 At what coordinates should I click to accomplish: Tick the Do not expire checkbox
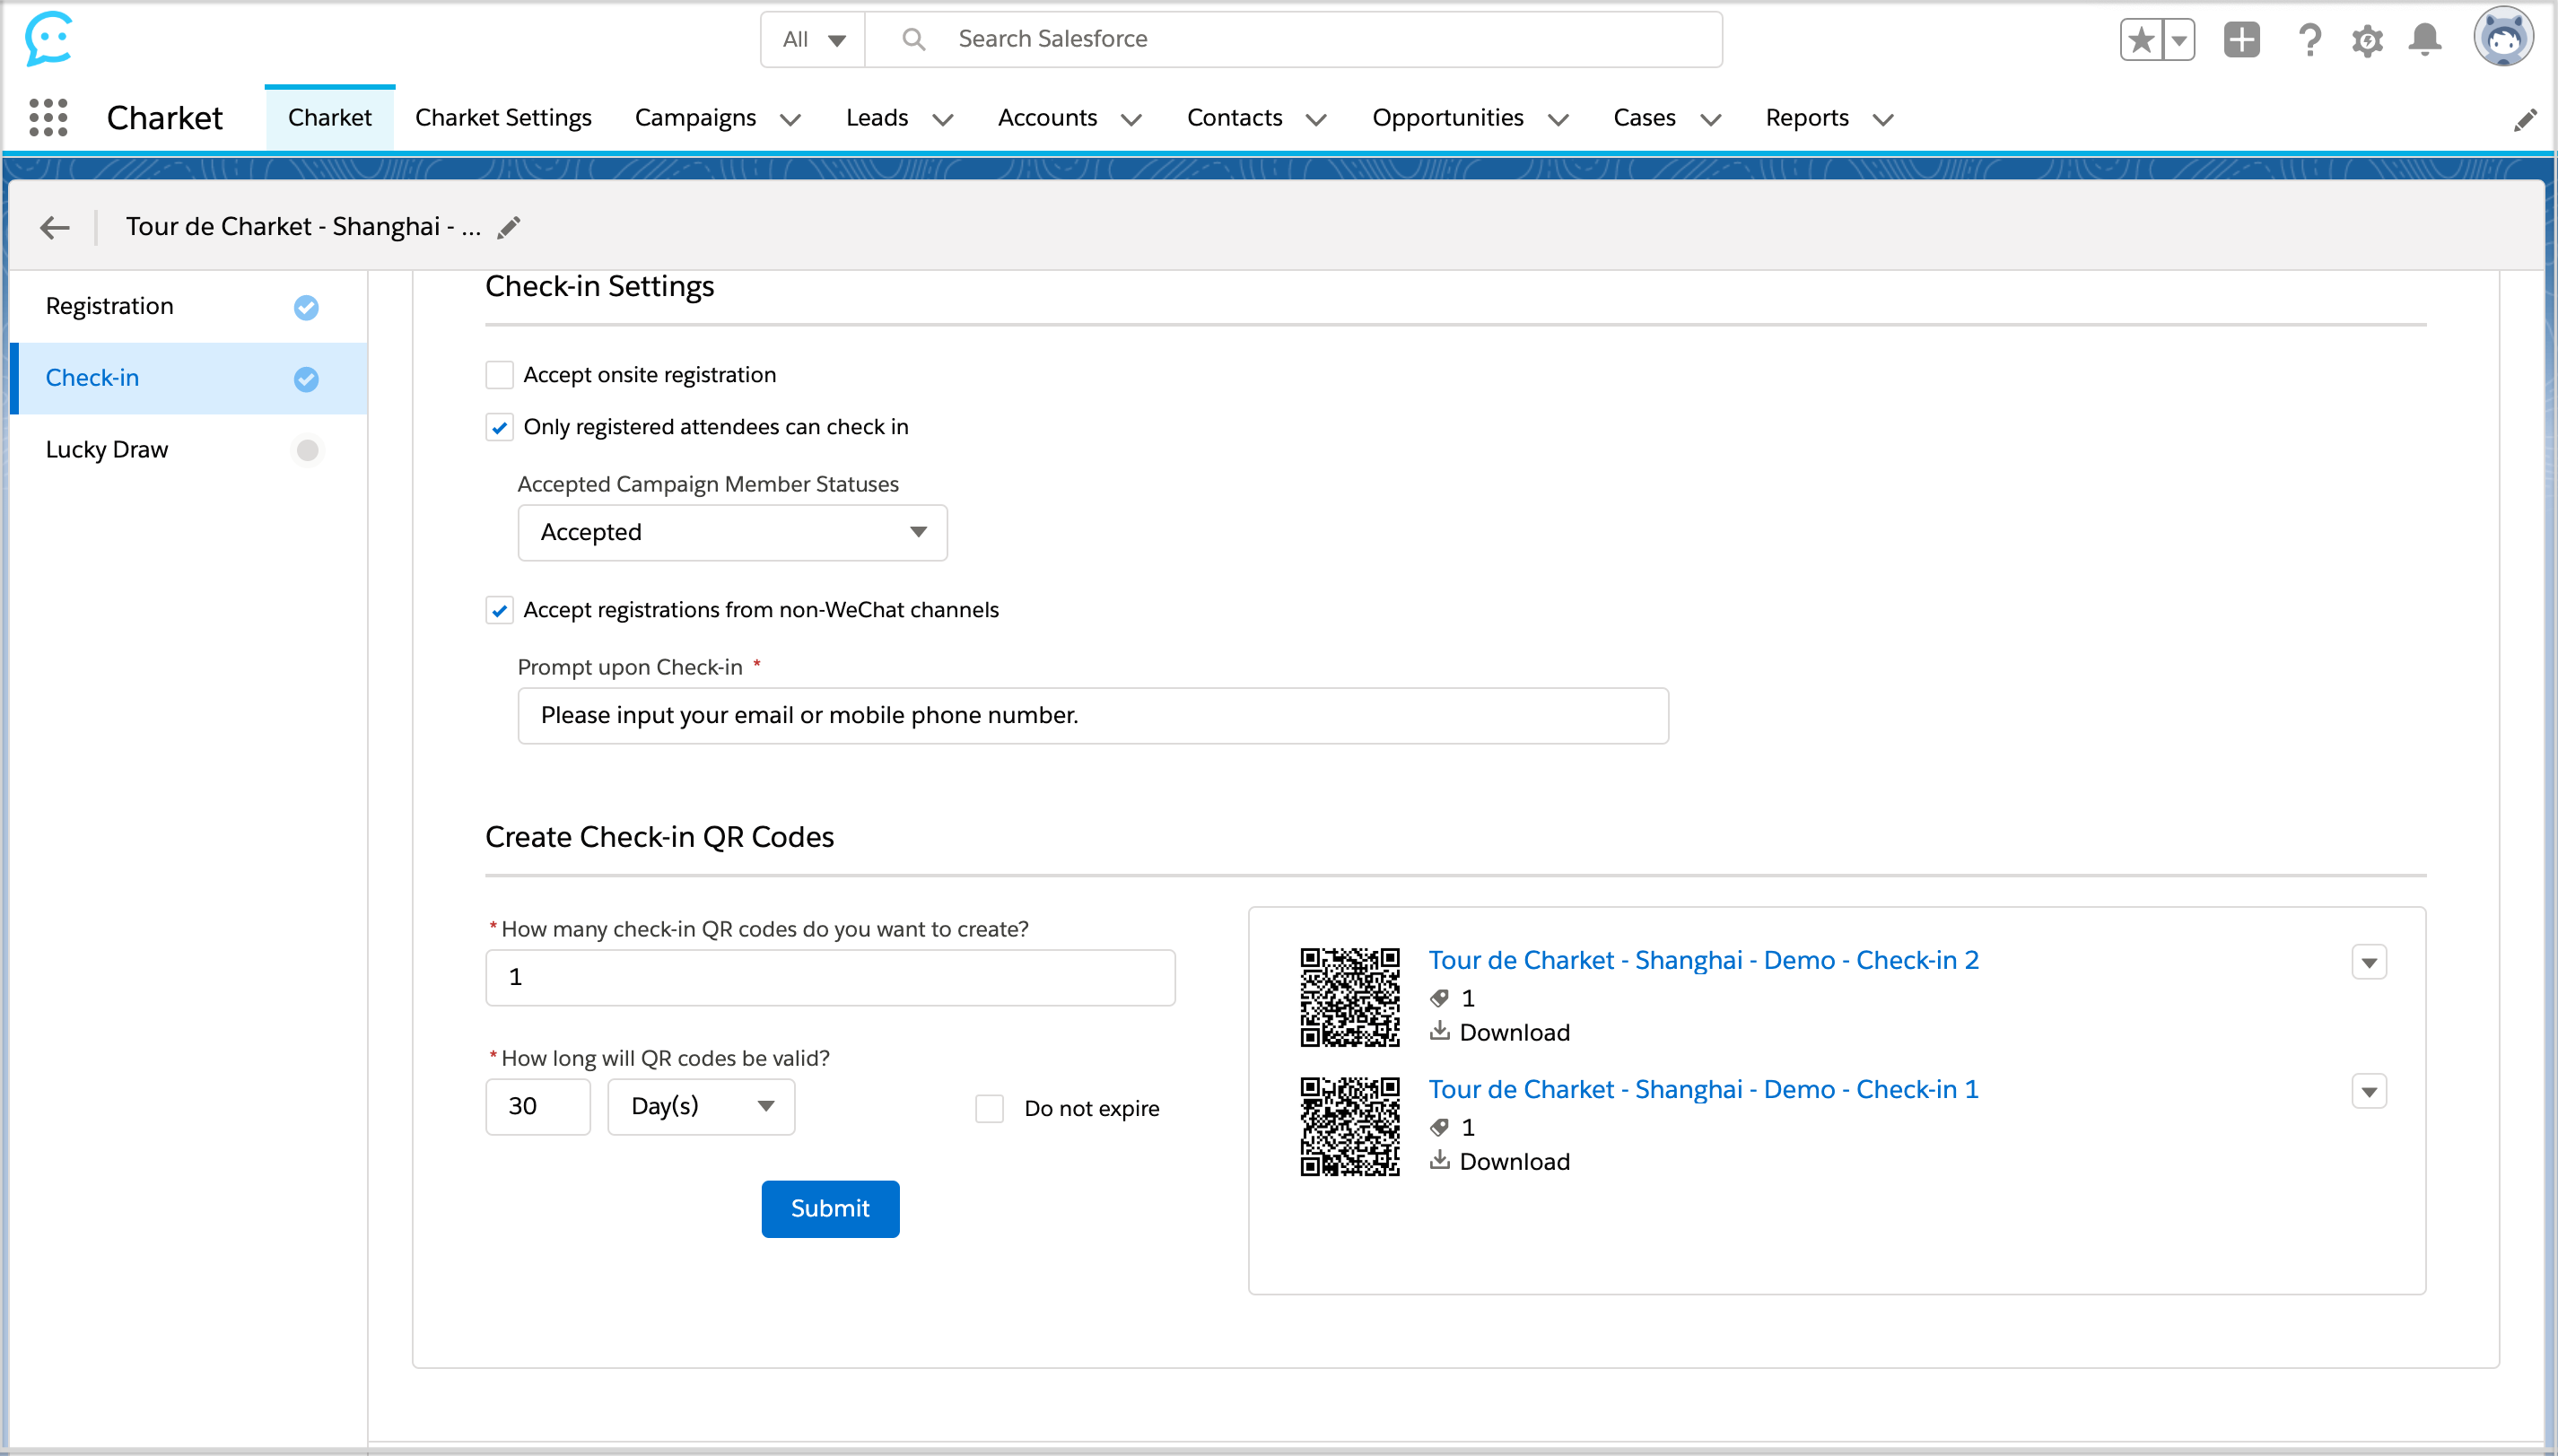point(989,1108)
